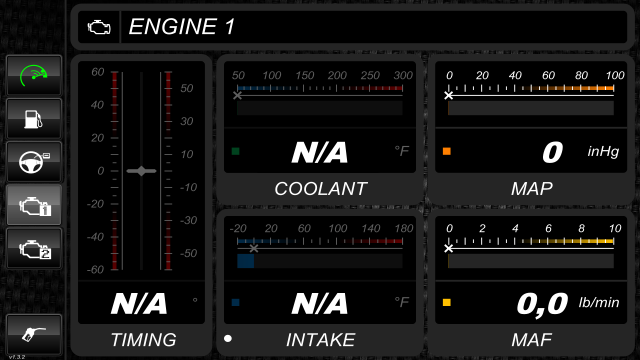Switch to the Engine 1 sidebar page
Image resolution: width=640 pixels, height=360 pixels.
point(34,205)
